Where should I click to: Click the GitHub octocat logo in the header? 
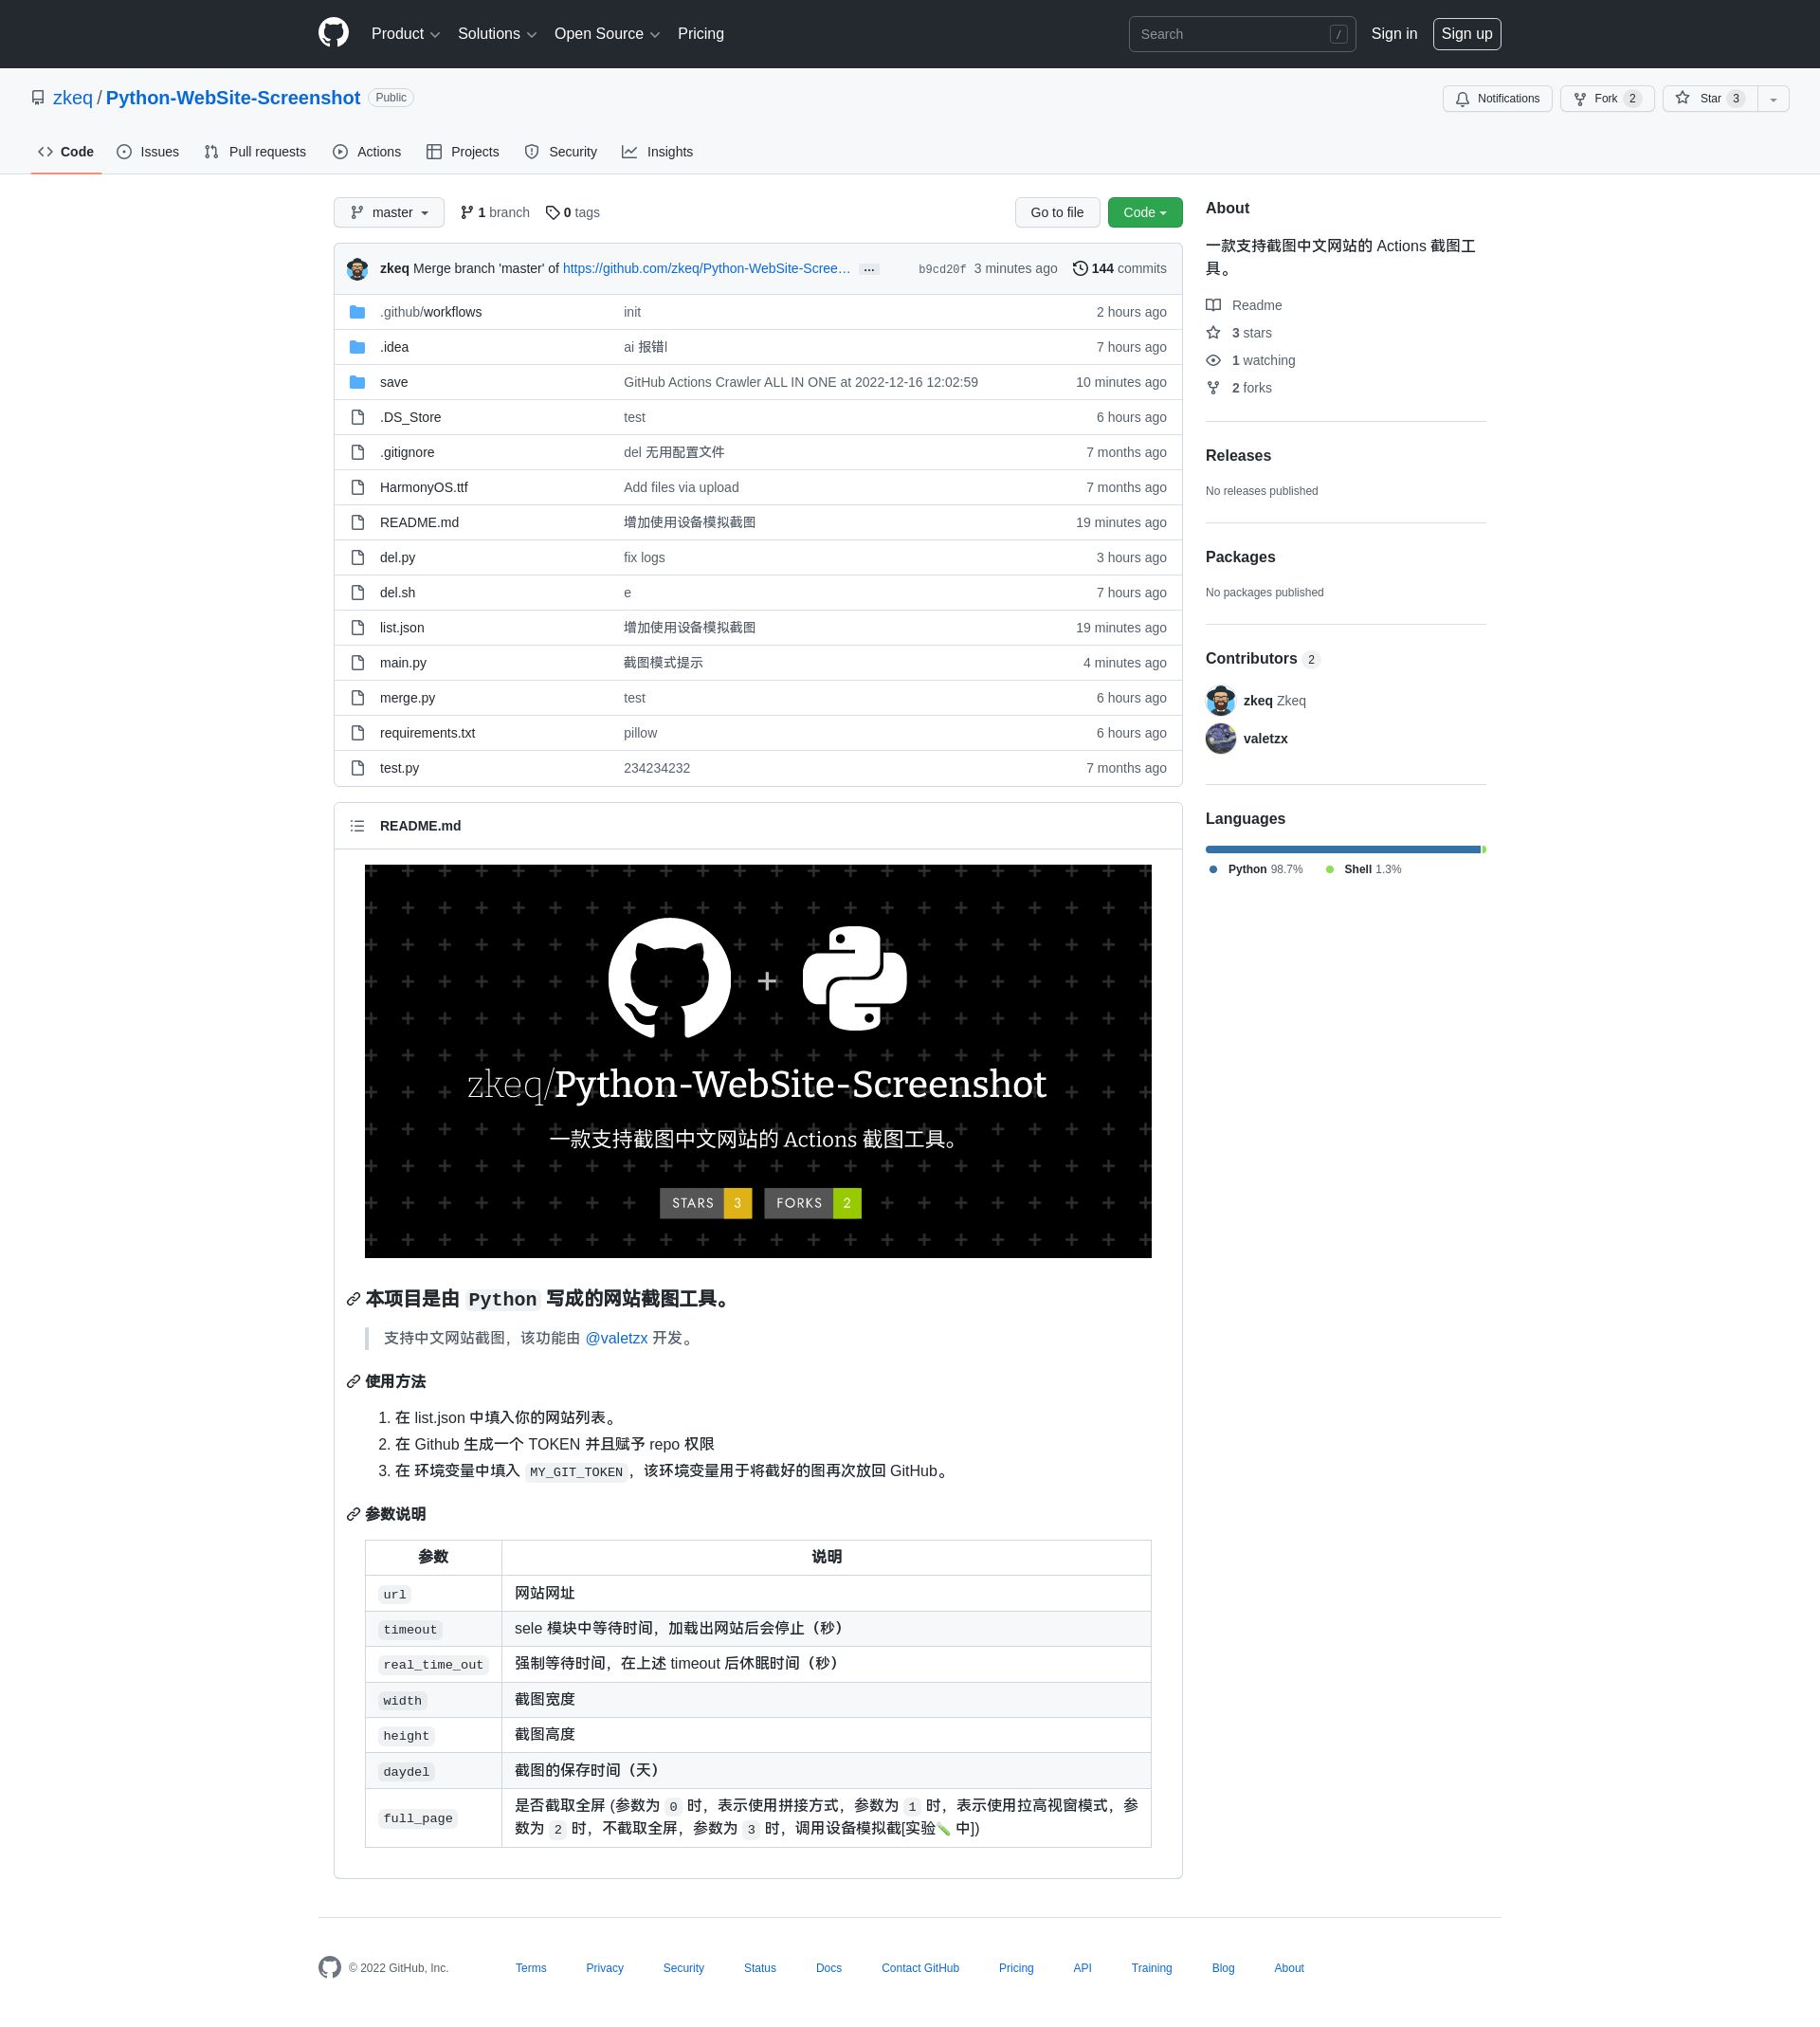coord(333,33)
